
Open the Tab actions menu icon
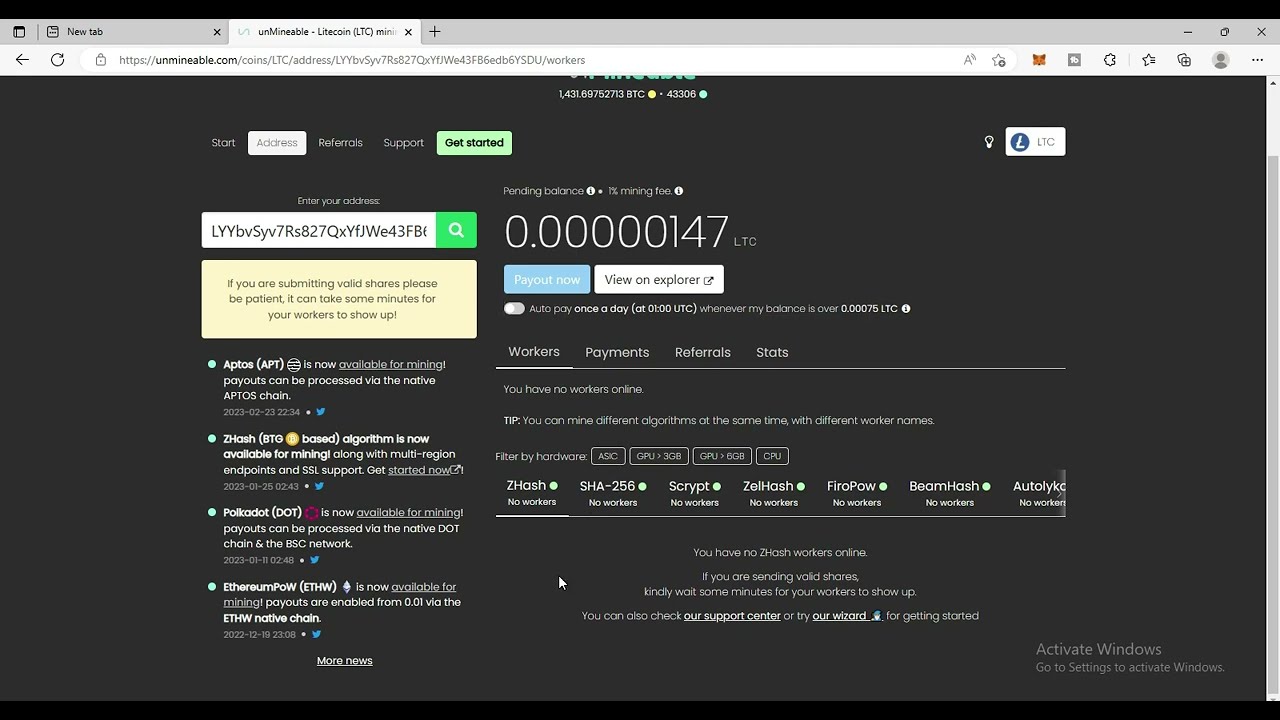pyautogui.click(x=19, y=32)
